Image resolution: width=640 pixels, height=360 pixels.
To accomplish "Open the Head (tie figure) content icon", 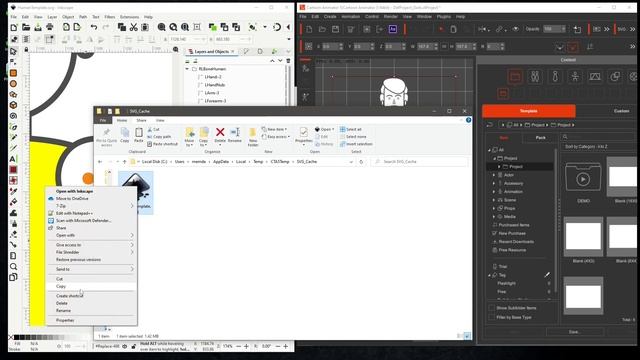I will (x=555, y=76).
